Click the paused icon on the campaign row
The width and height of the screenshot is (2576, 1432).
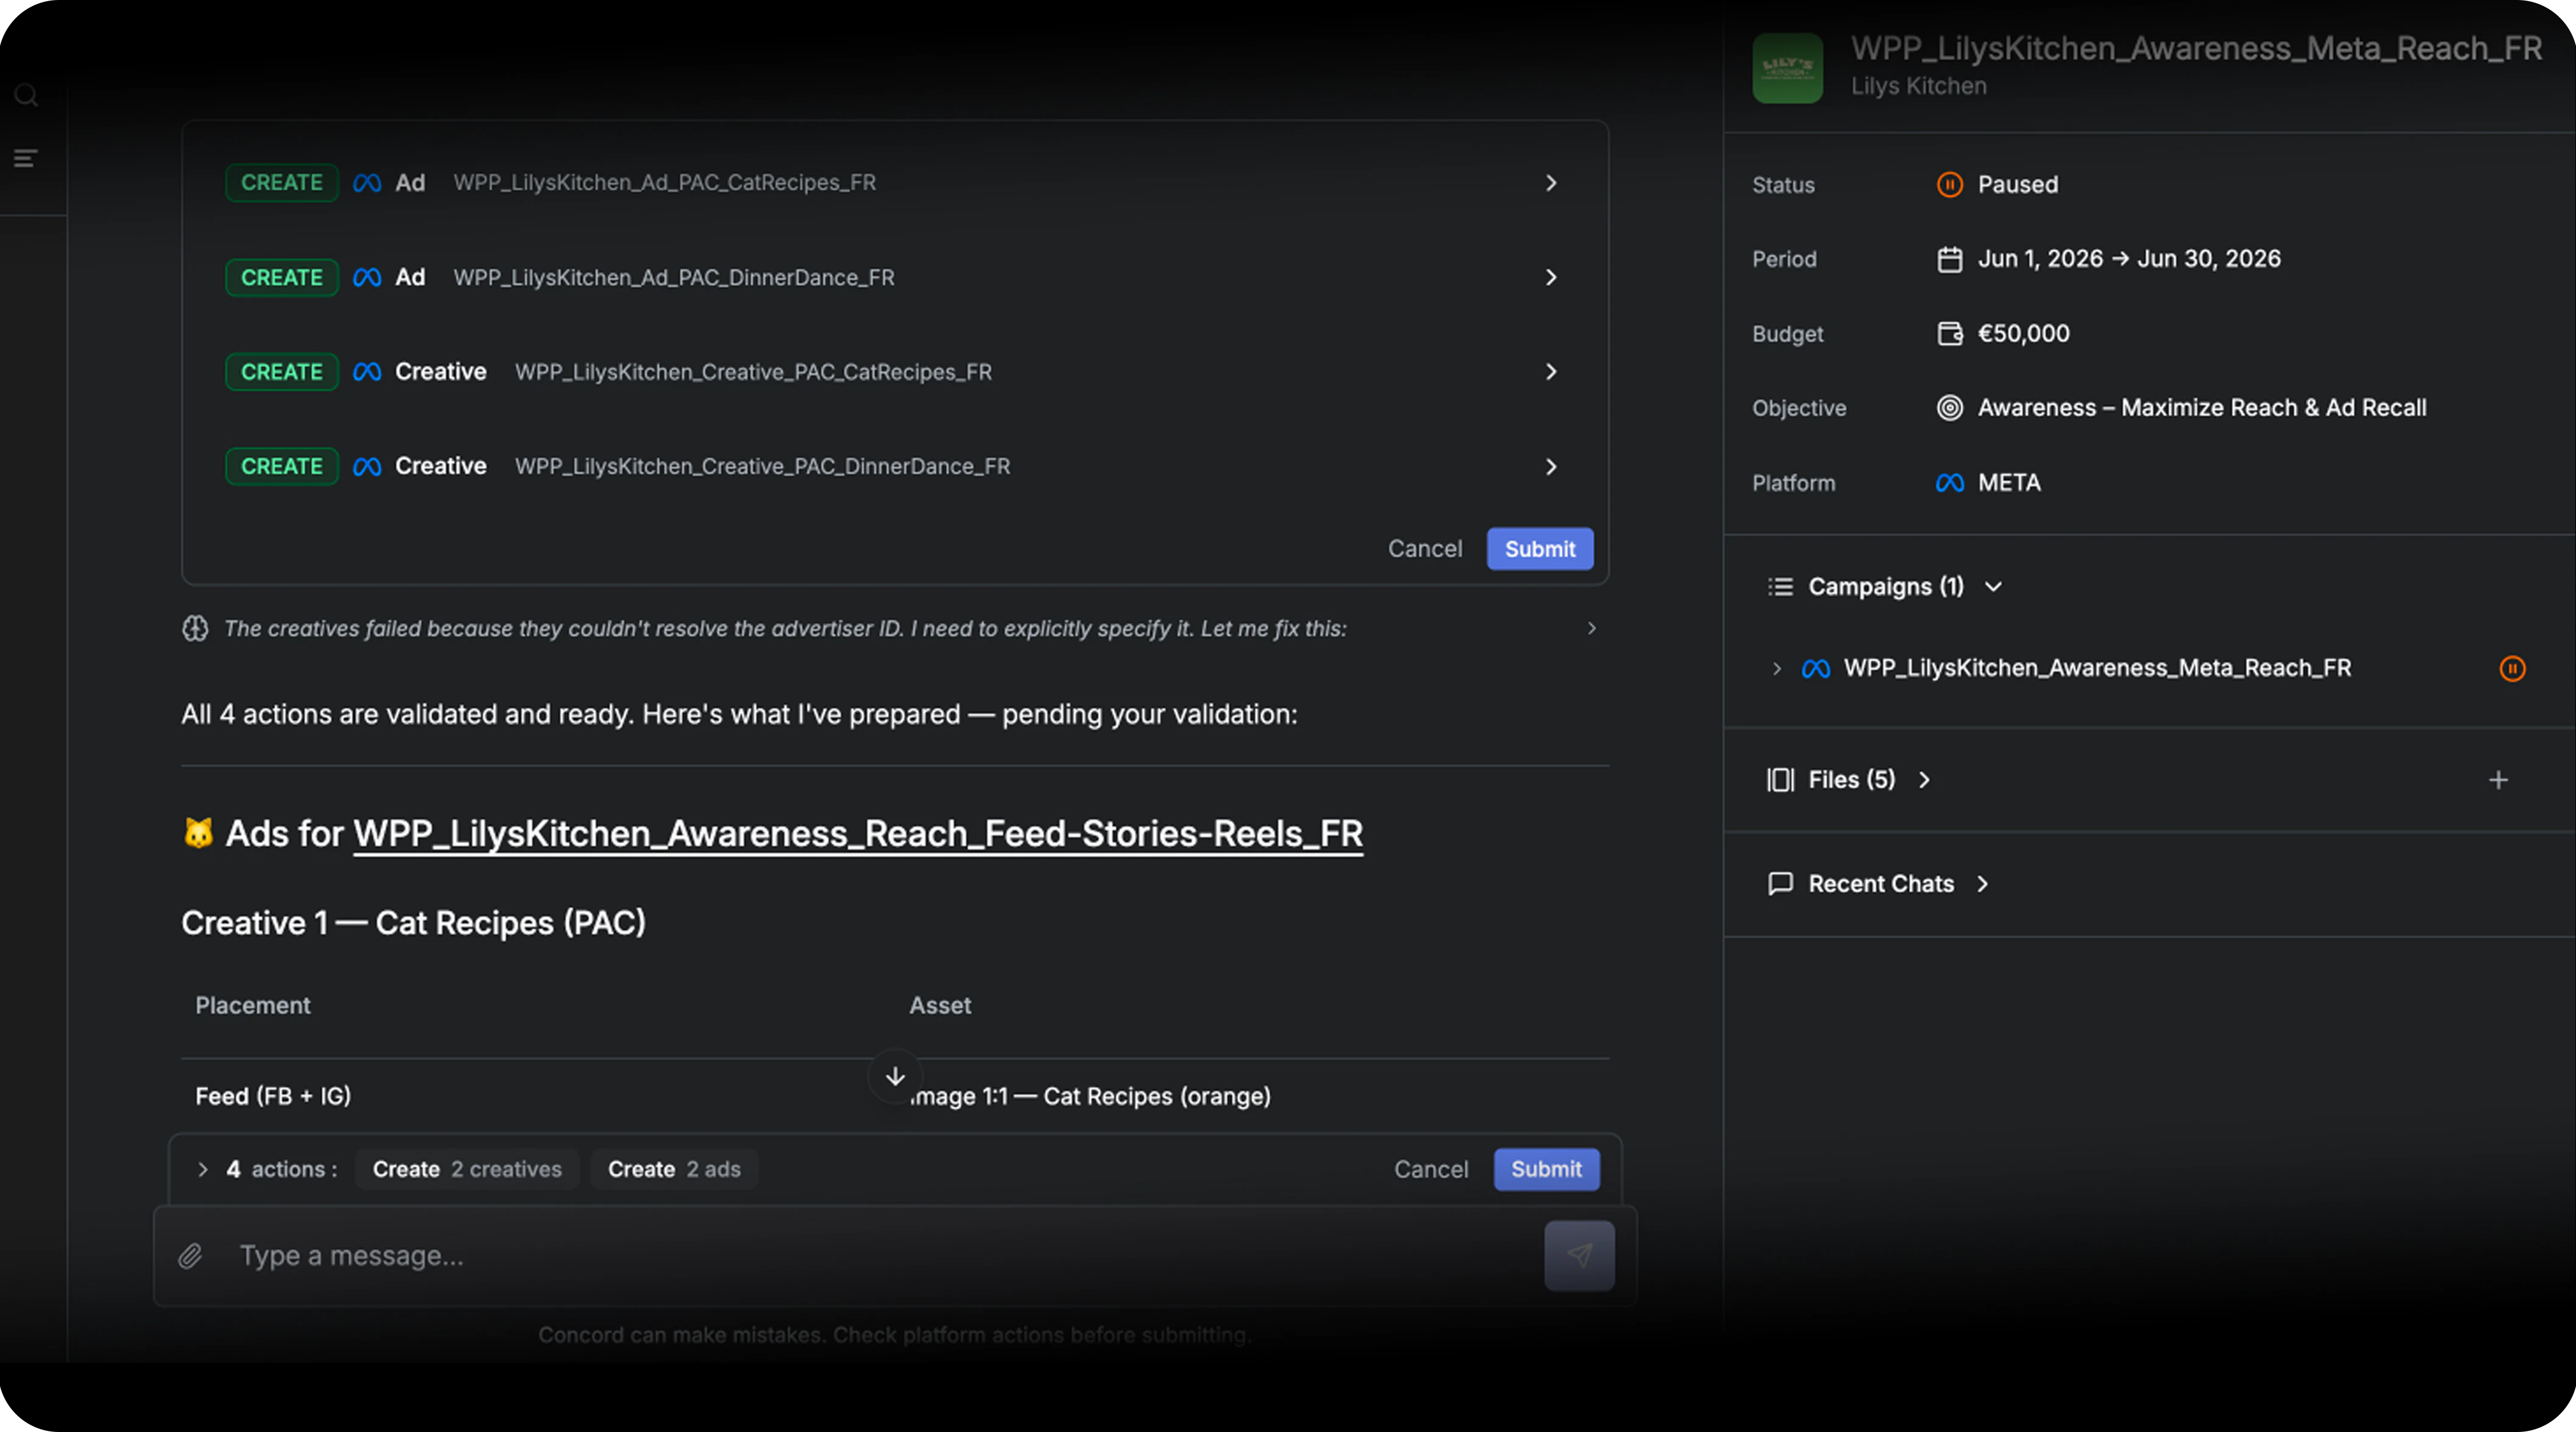[2512, 668]
